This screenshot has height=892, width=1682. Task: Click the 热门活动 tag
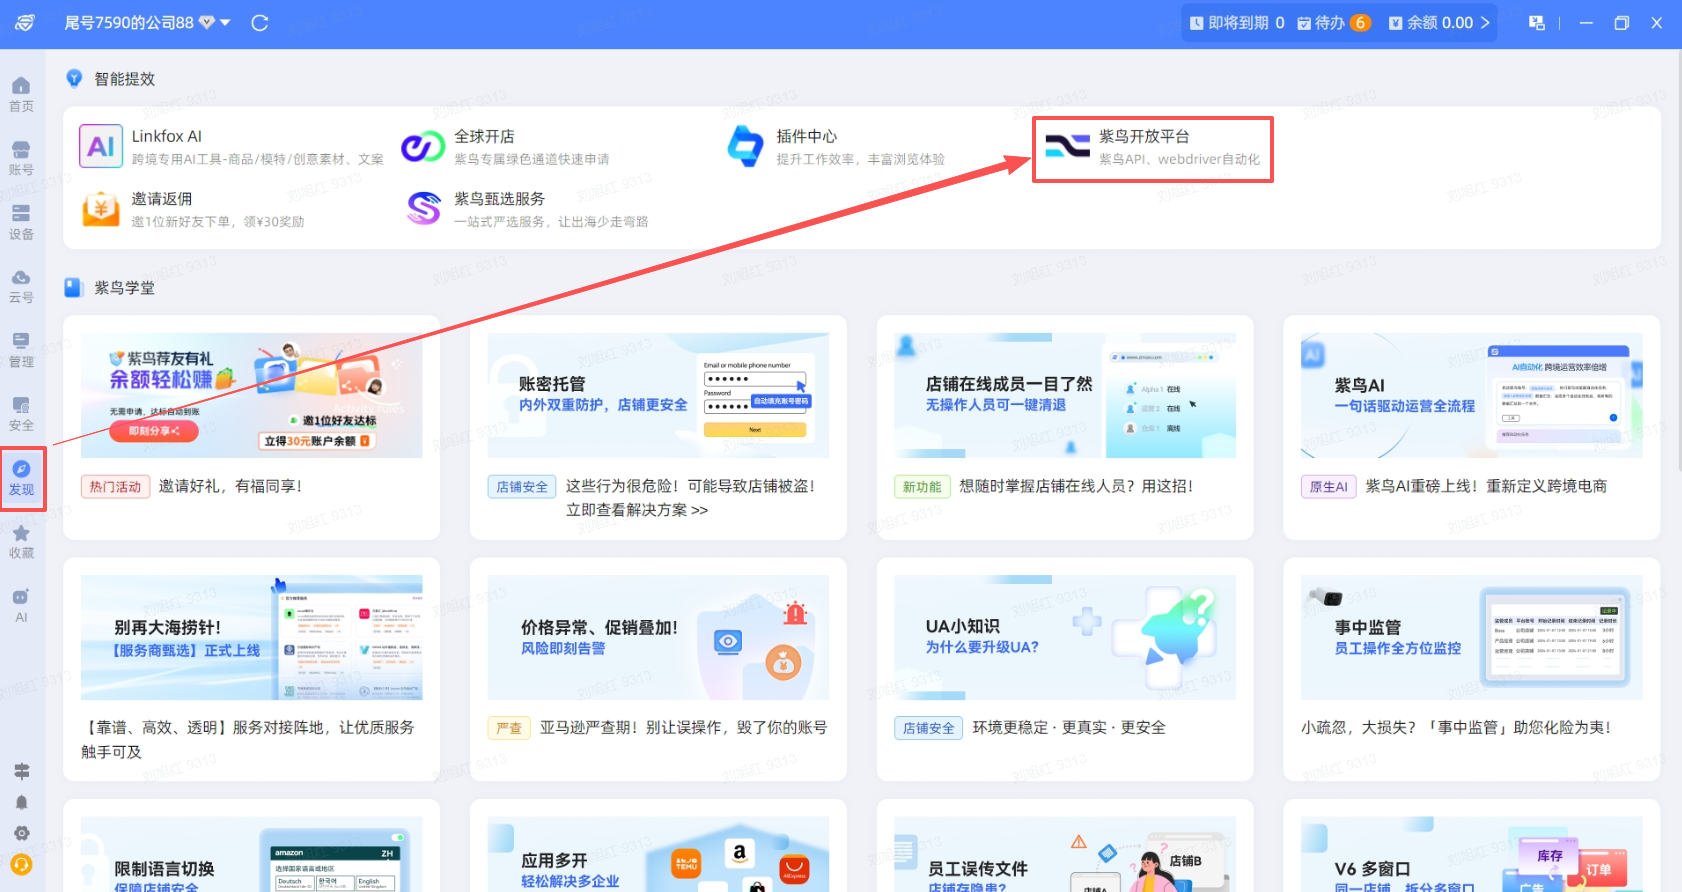tap(115, 487)
